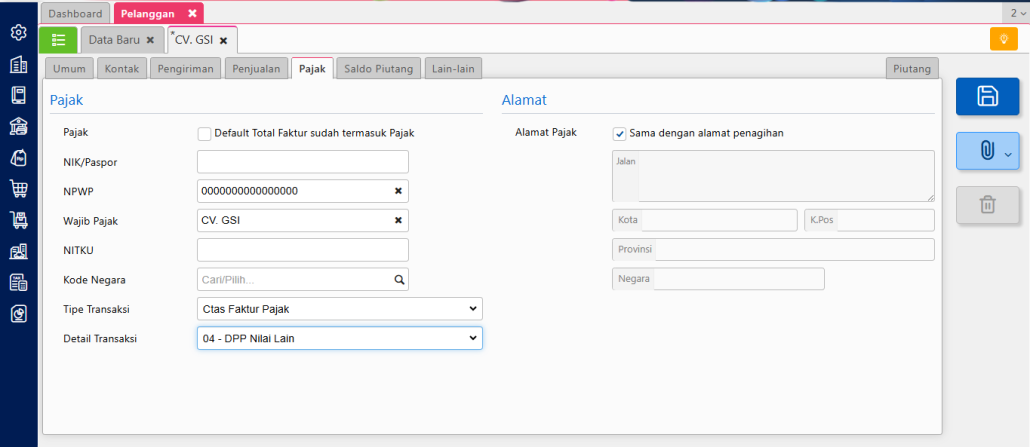
Task: Open the Dashboard tab
Action: (x=76, y=13)
